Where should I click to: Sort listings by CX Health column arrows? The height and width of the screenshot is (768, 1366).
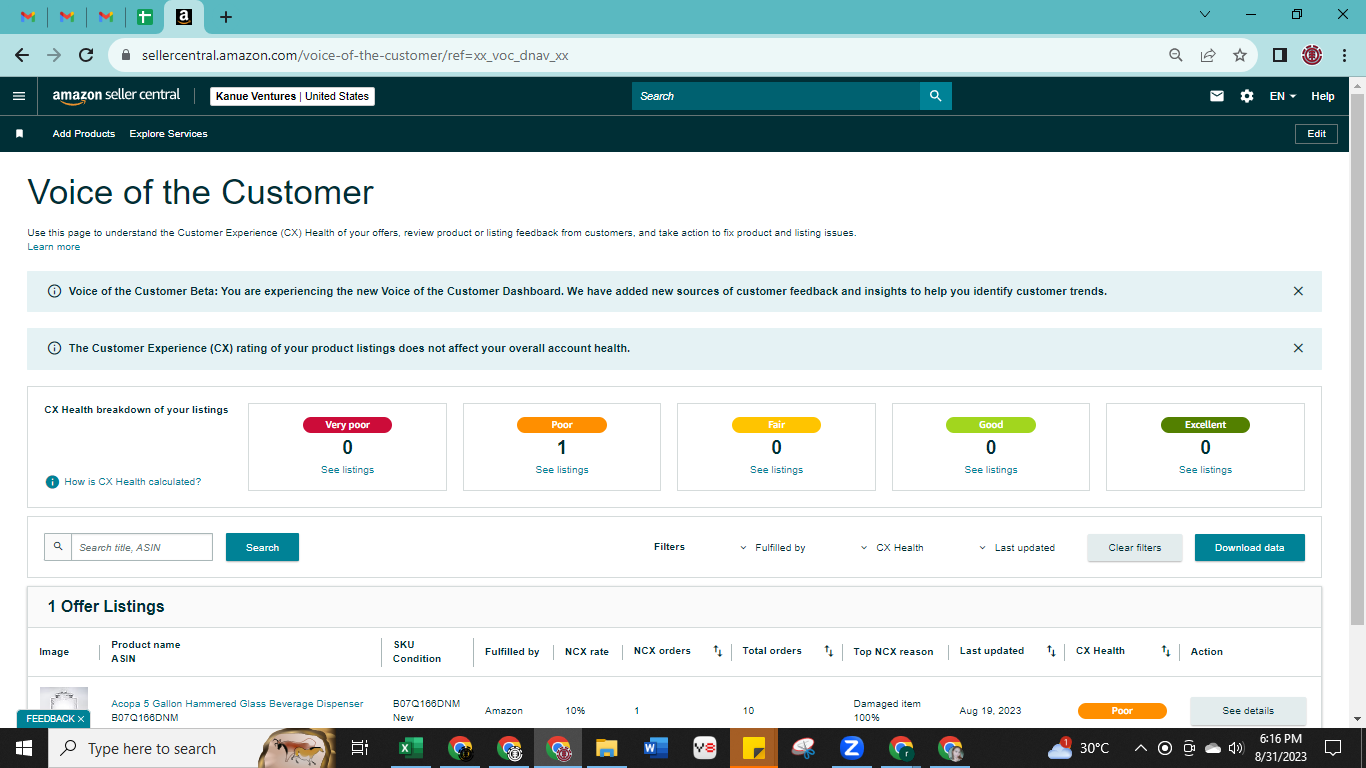click(x=1166, y=651)
